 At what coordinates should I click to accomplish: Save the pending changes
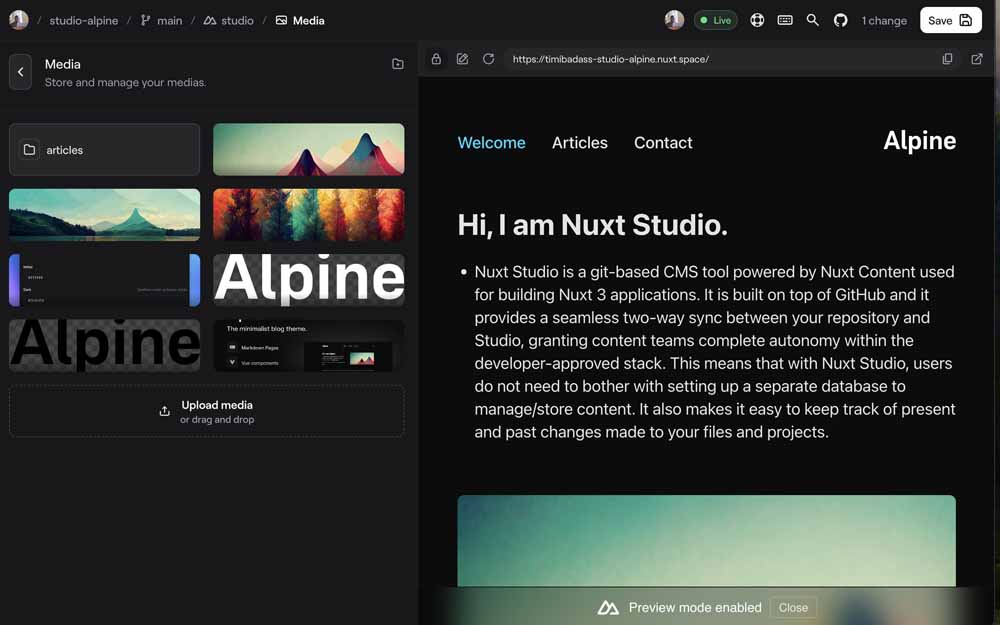click(x=949, y=20)
